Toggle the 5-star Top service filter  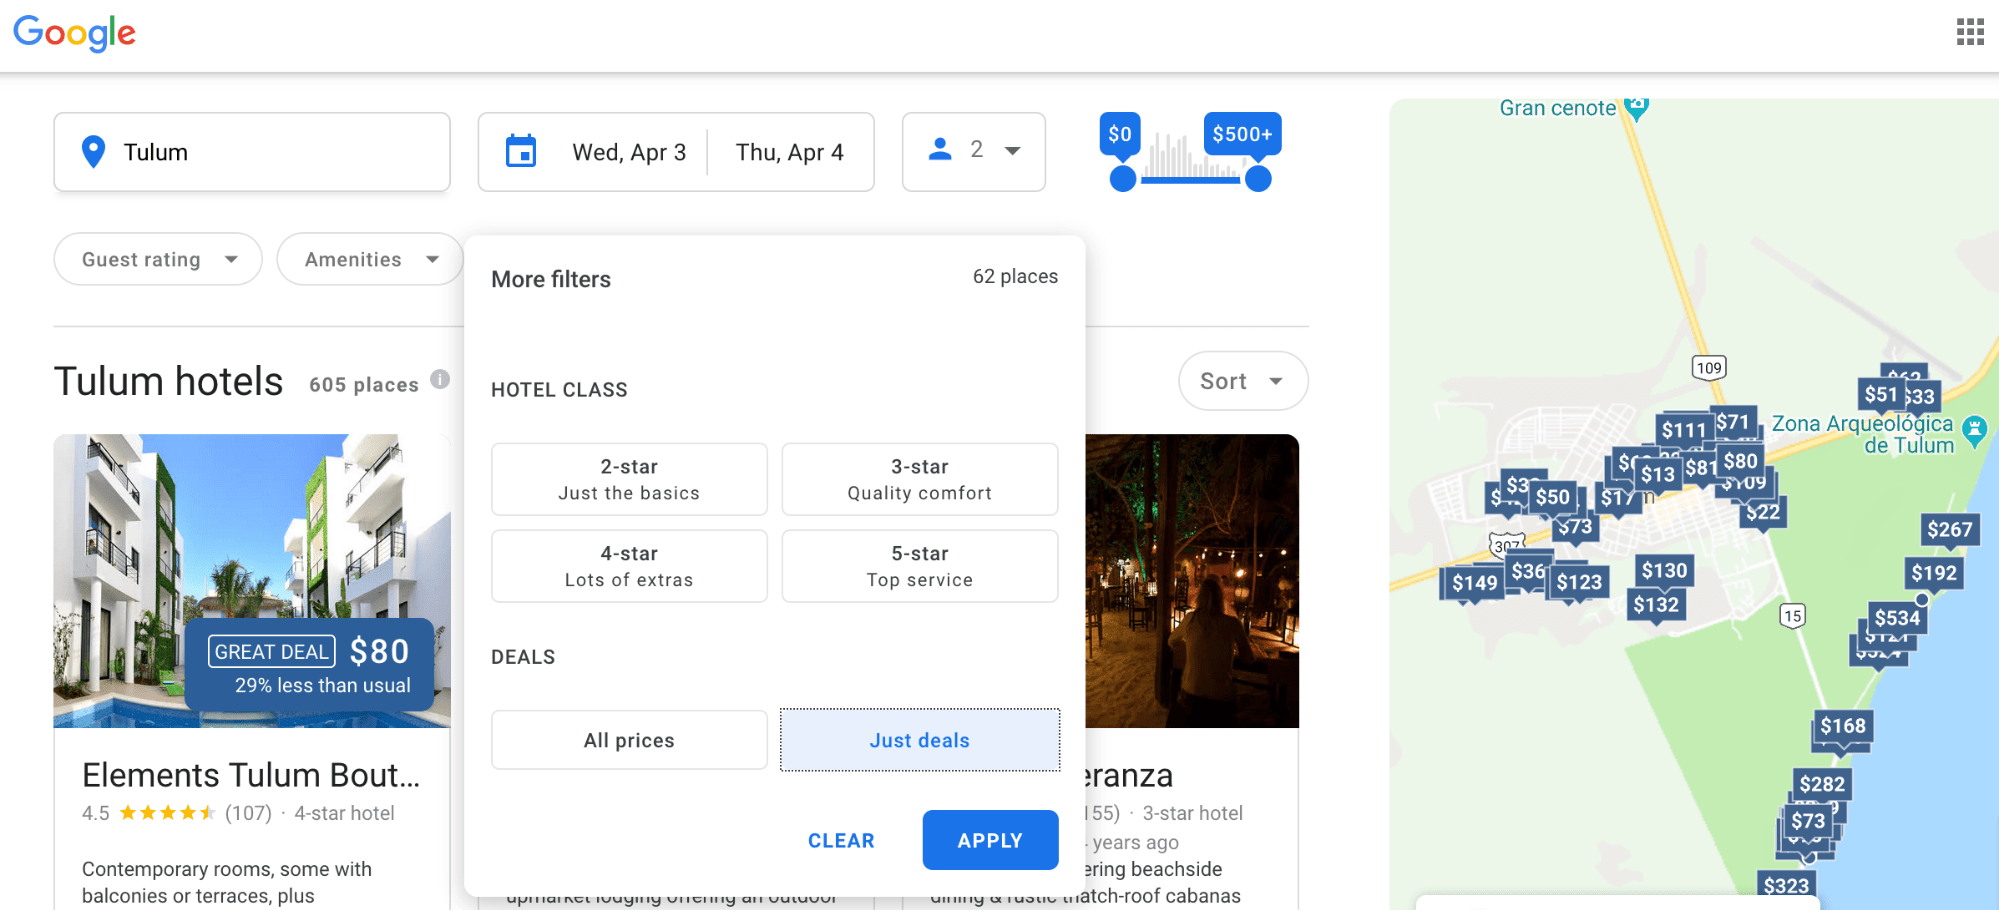pyautogui.click(x=919, y=566)
